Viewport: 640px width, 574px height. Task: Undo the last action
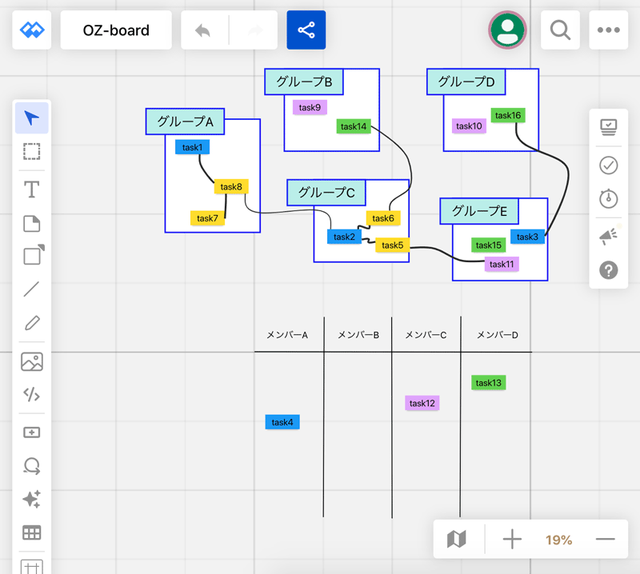(x=203, y=30)
